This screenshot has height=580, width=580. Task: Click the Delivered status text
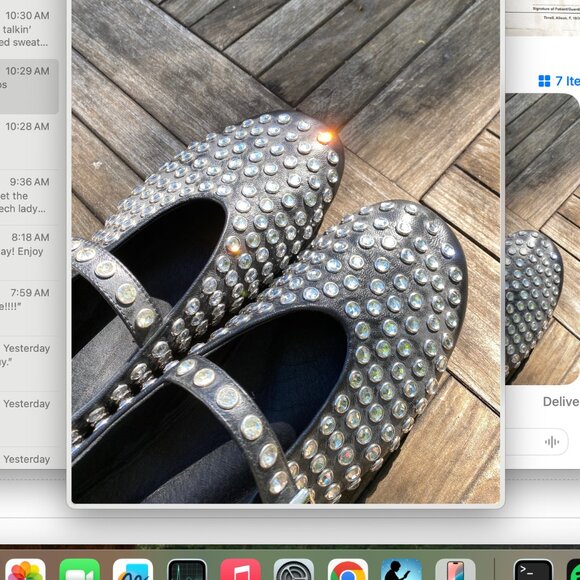point(561,402)
